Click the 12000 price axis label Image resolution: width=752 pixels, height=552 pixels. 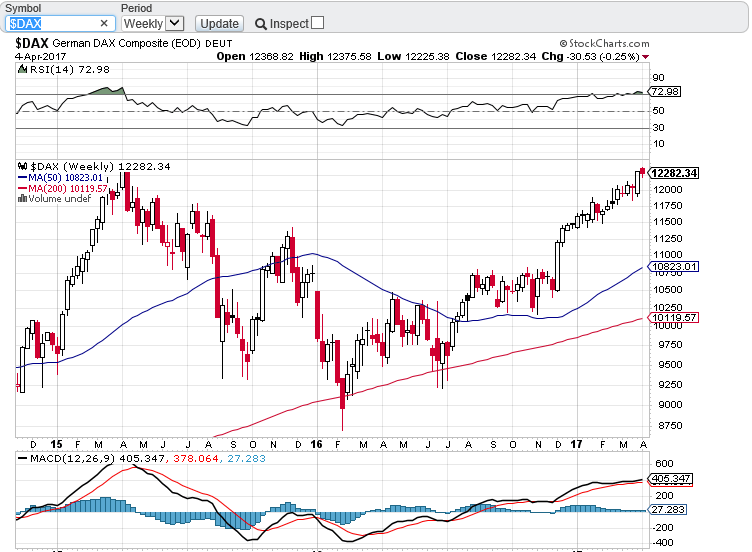pos(668,189)
